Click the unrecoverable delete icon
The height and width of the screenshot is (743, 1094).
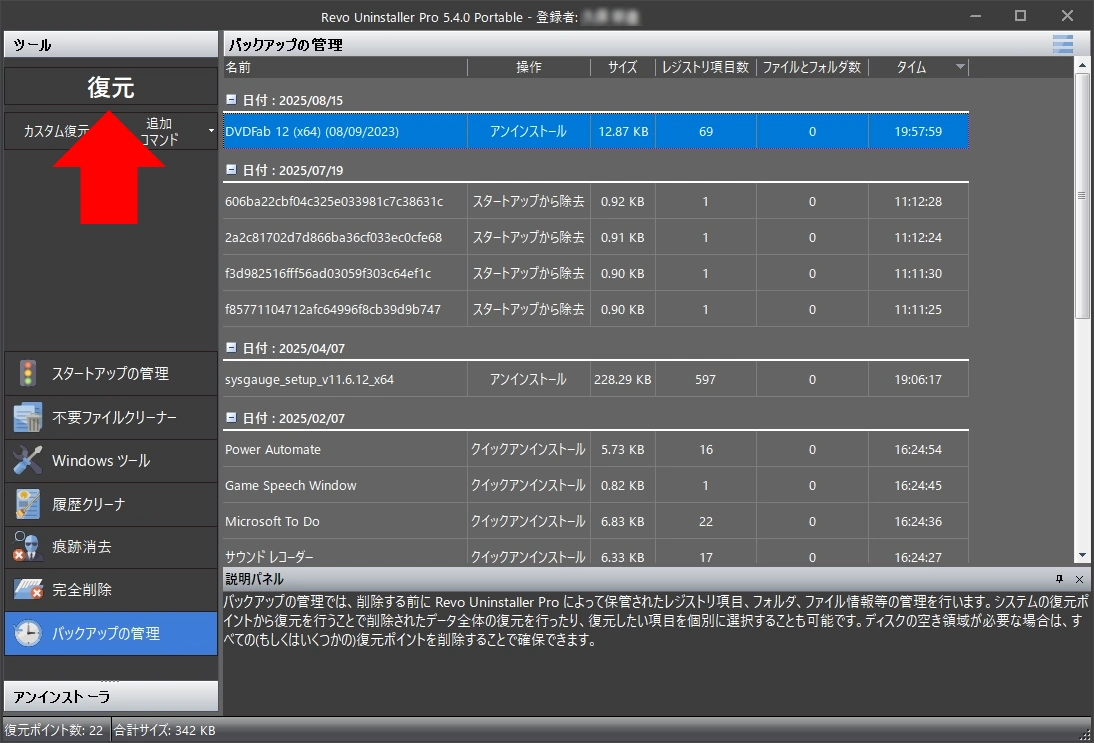pos(28,590)
